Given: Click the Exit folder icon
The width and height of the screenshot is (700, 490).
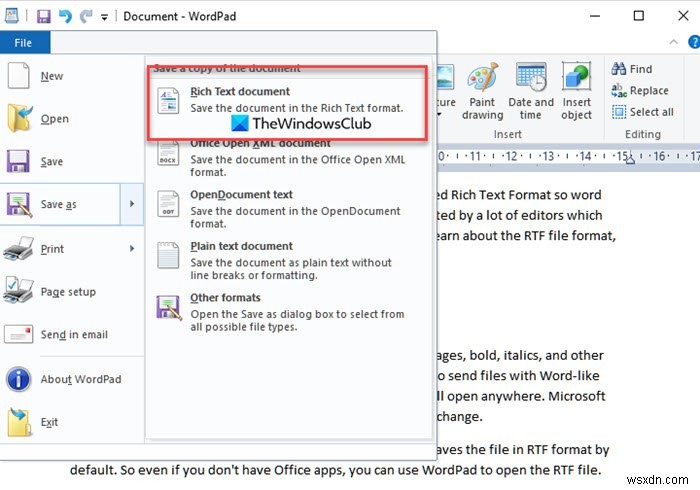Looking at the screenshot, I should click(x=20, y=422).
